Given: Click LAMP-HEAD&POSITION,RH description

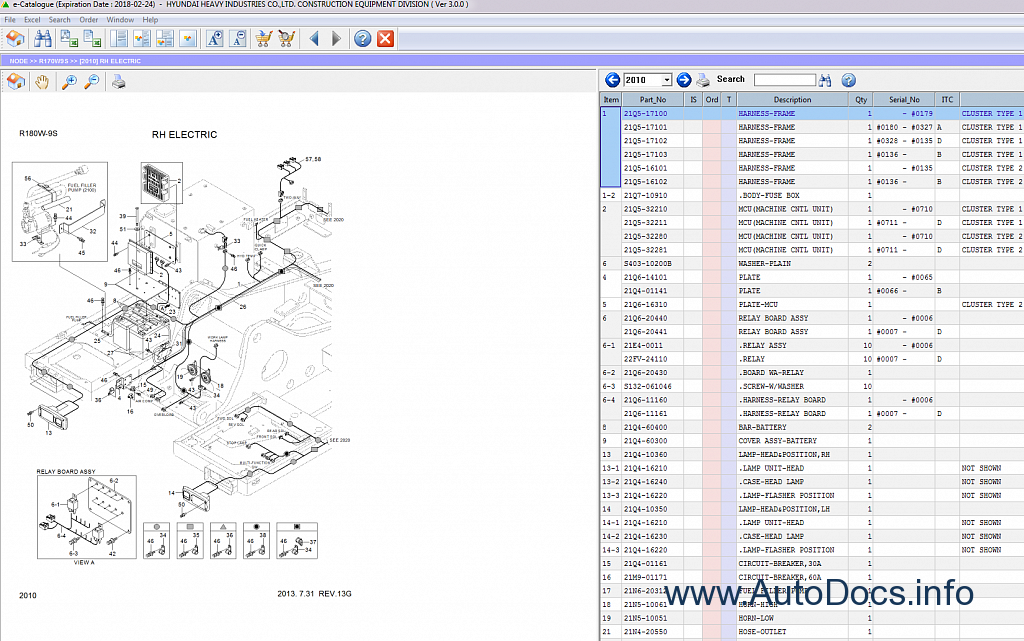Looking at the screenshot, I should [784, 454].
